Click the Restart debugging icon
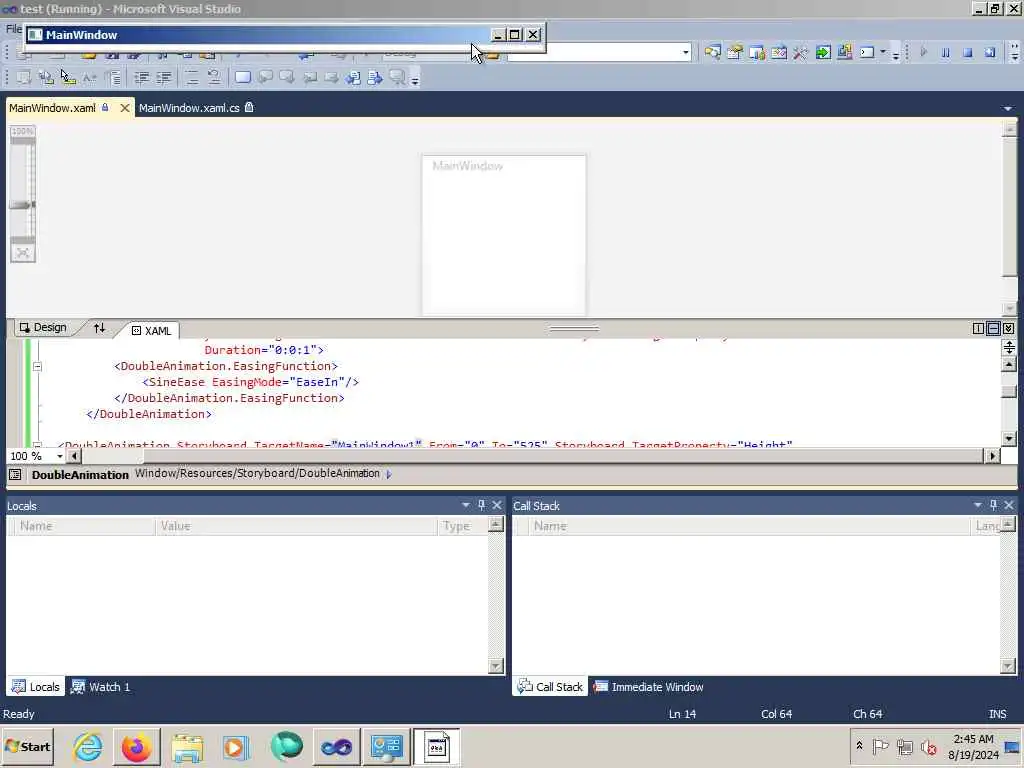The height and width of the screenshot is (768, 1024). point(990,53)
